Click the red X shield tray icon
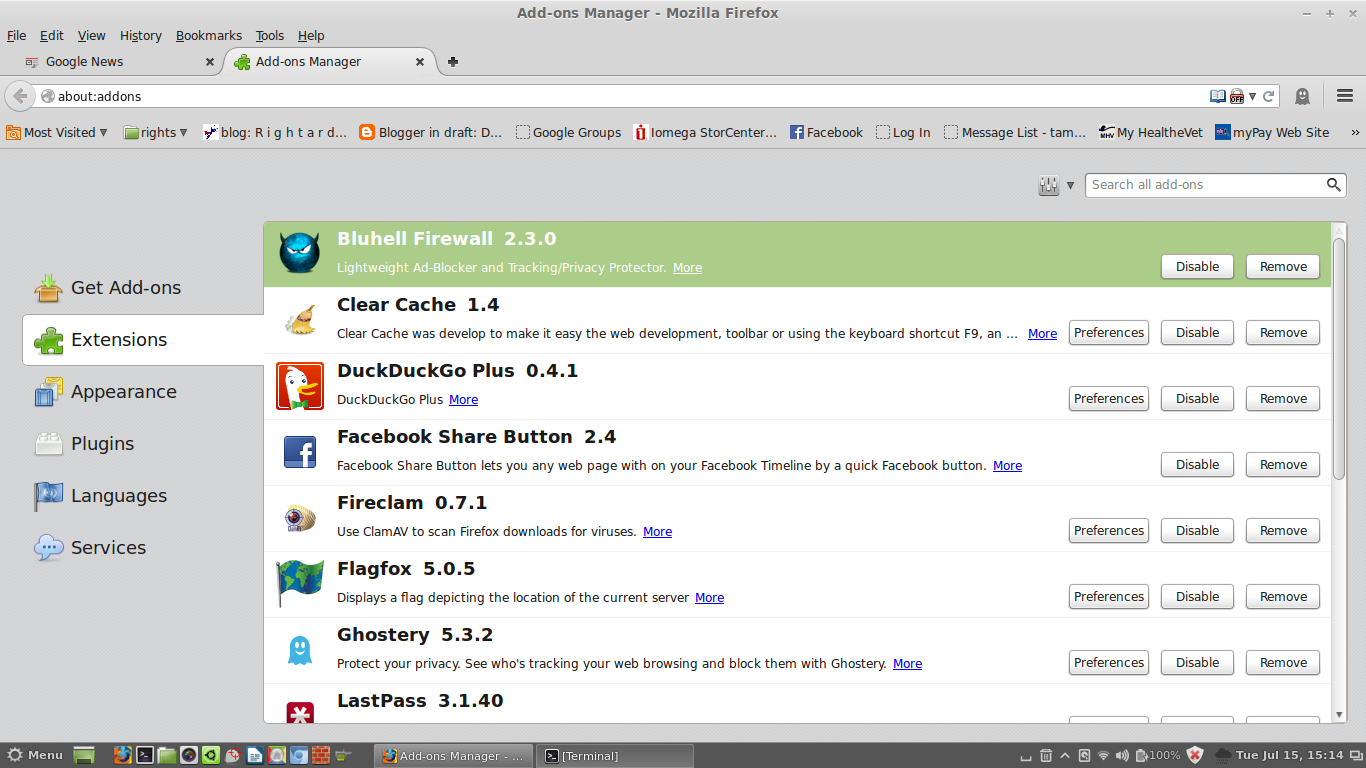Screen dimensions: 1366x768 1194,755
